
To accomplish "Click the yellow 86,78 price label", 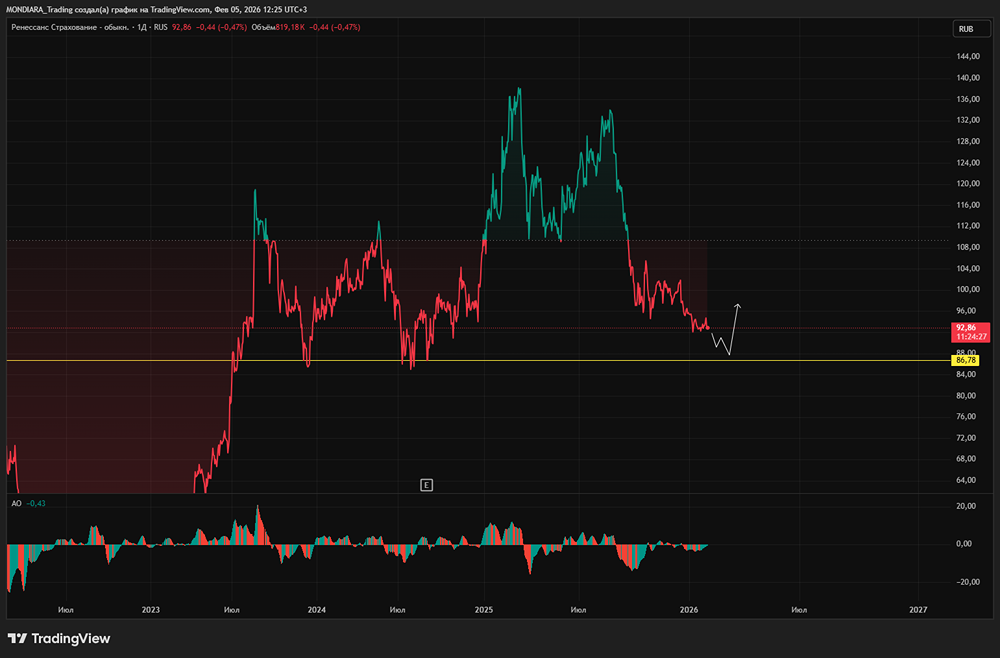I will [967, 360].
